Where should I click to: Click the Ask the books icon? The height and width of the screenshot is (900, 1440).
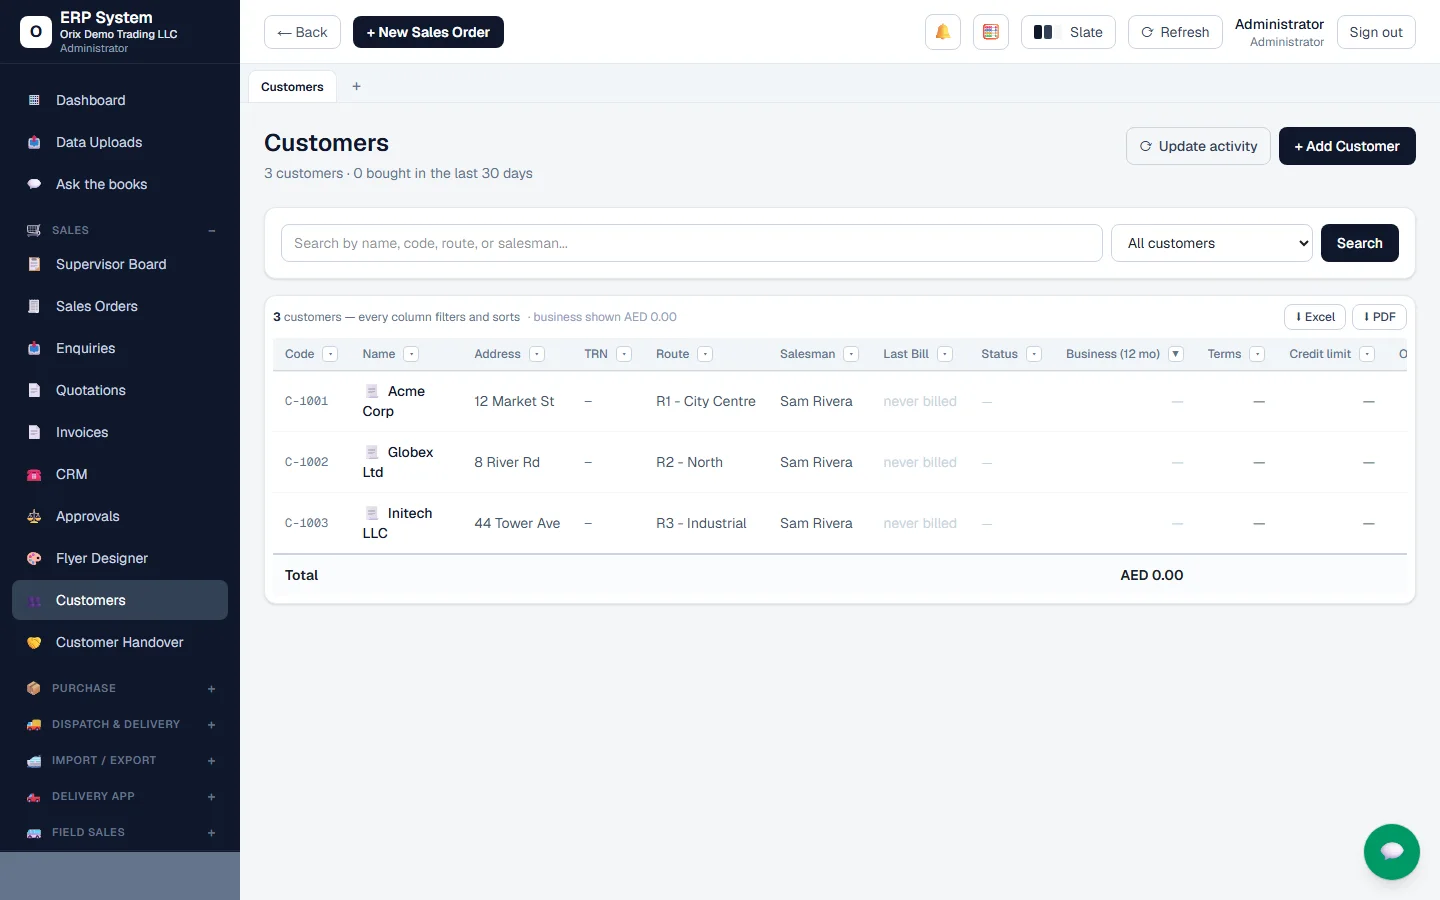[x=34, y=184]
